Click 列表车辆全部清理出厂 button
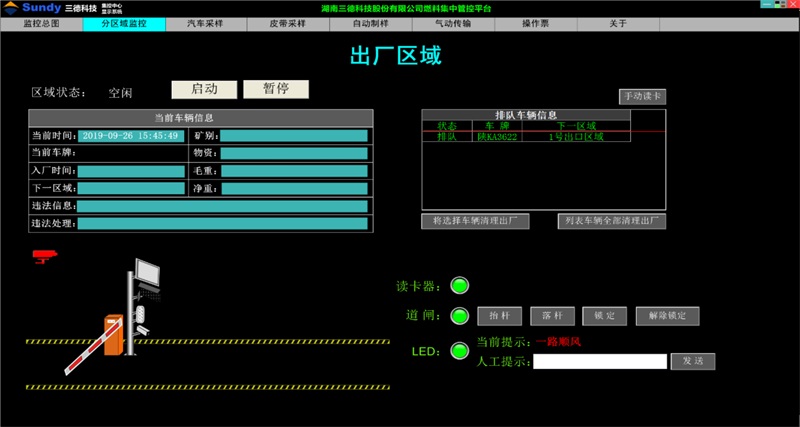The image size is (800, 427). point(611,221)
